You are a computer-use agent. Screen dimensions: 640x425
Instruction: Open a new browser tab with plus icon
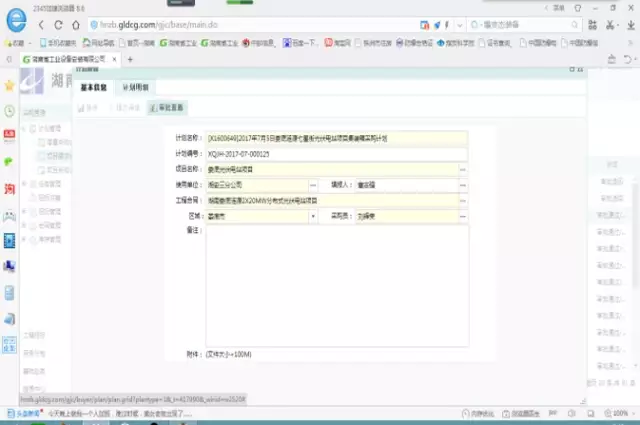(x=129, y=60)
